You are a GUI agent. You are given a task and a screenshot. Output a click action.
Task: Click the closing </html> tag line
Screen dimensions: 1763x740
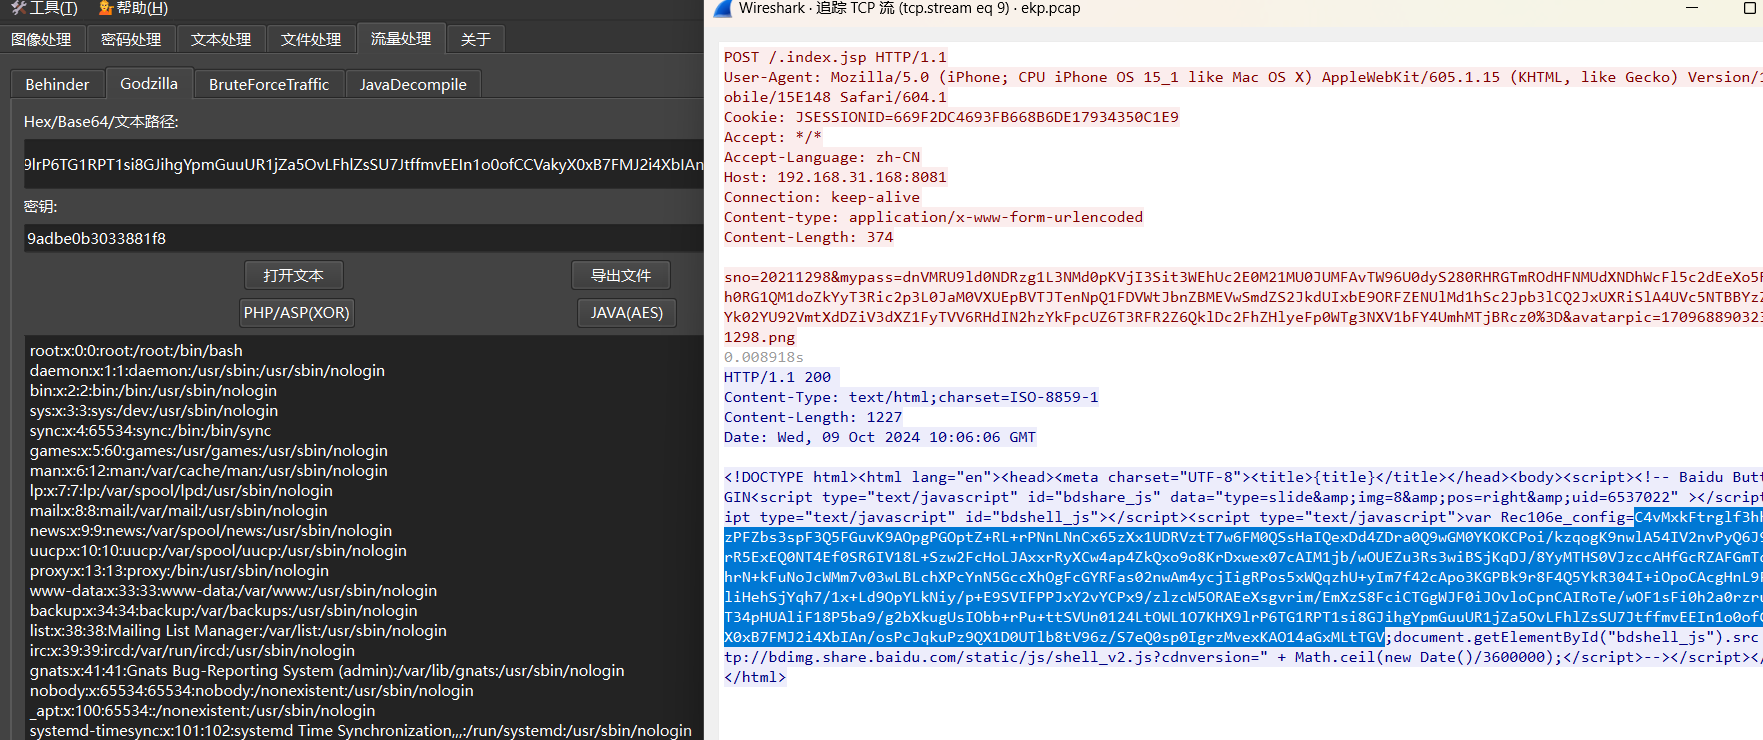755,677
